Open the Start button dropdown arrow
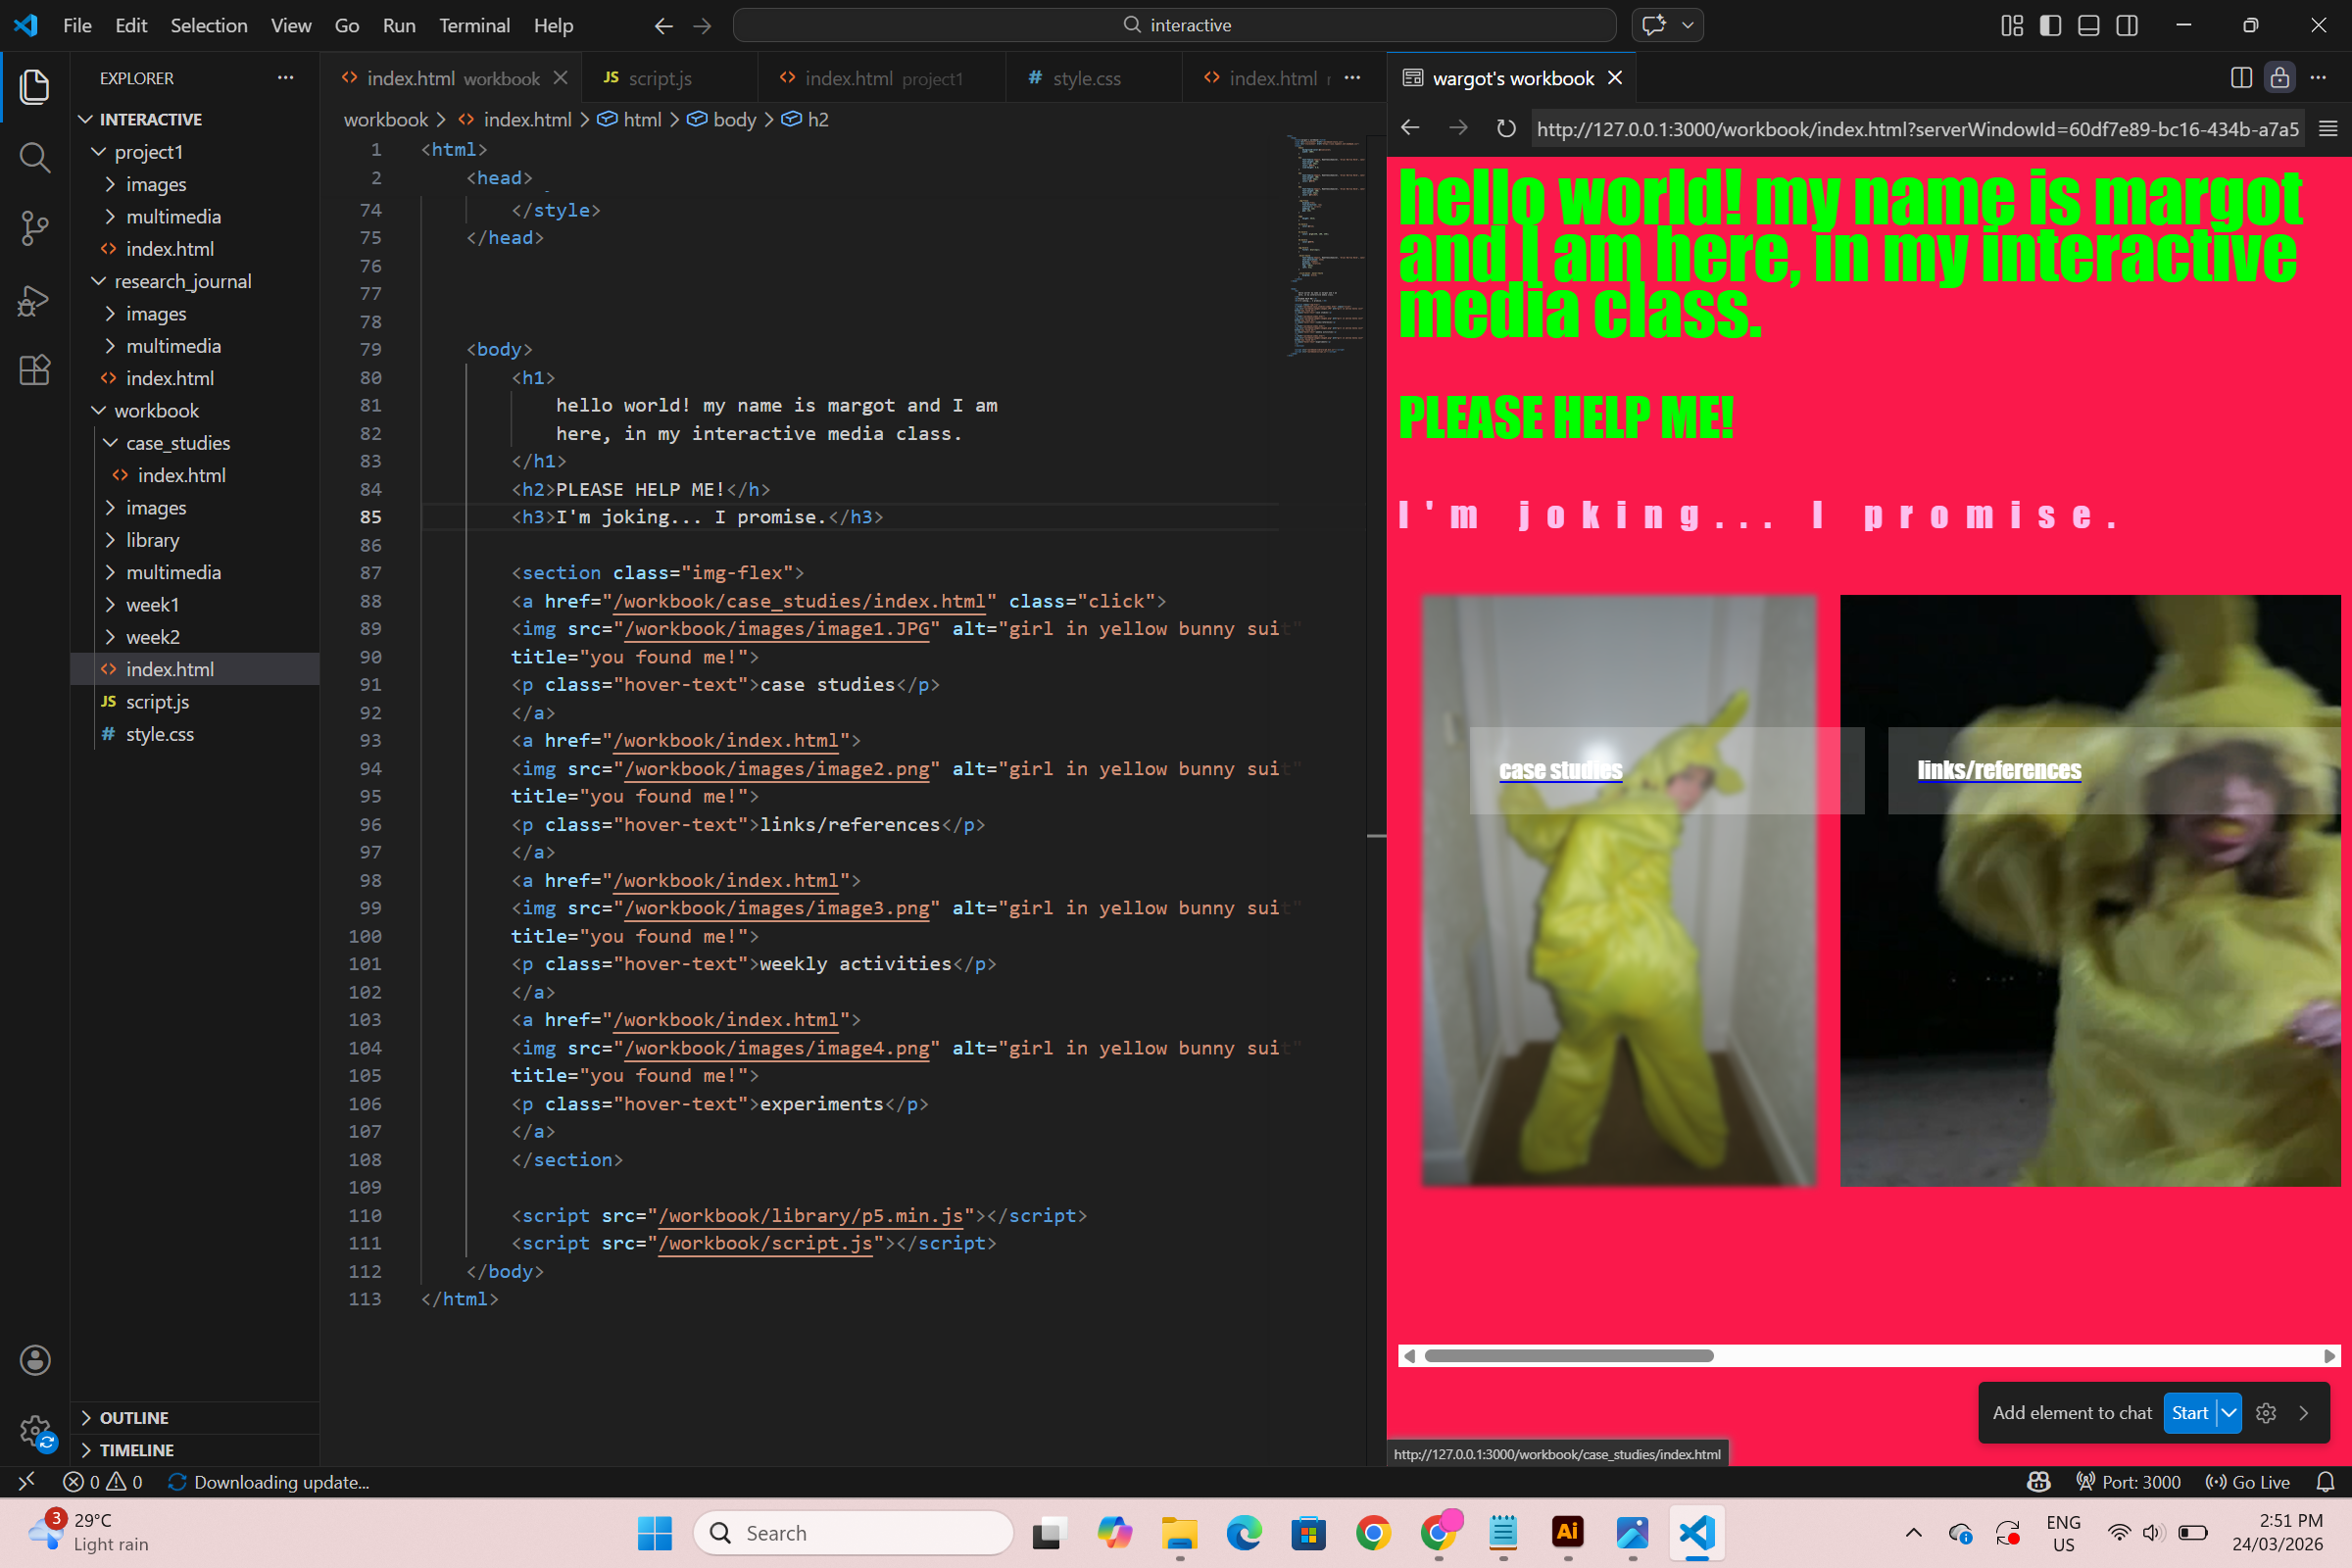Image resolution: width=2352 pixels, height=1568 pixels. tap(2229, 1413)
